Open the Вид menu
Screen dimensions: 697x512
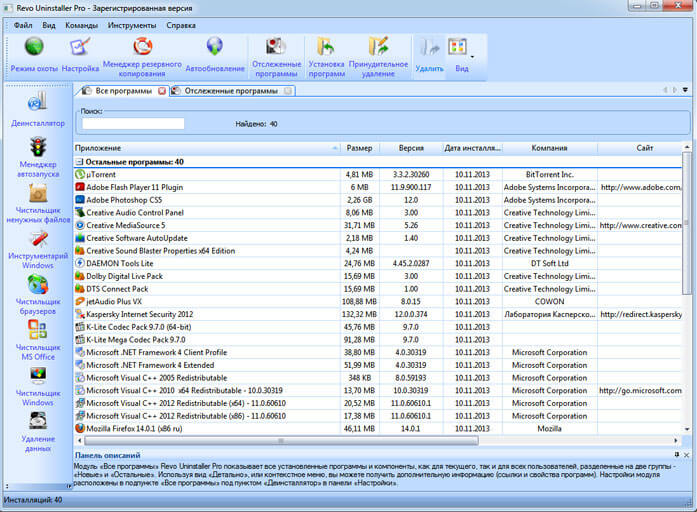tap(49, 25)
